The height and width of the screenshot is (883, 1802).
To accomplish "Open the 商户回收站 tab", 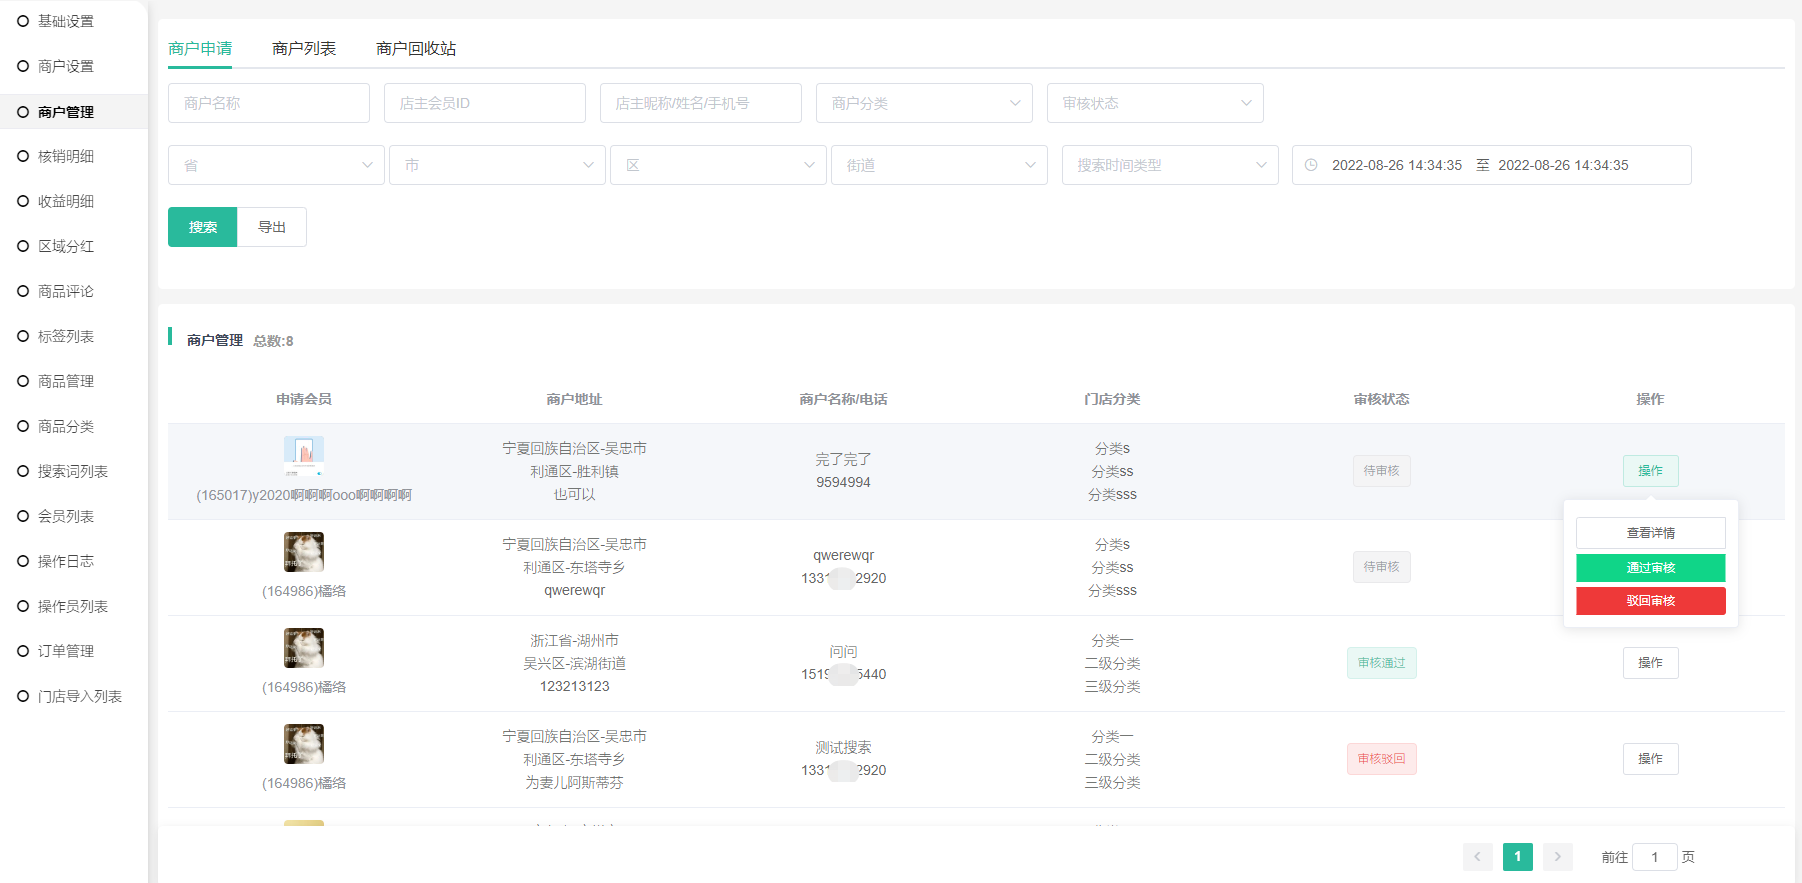I will 416,48.
